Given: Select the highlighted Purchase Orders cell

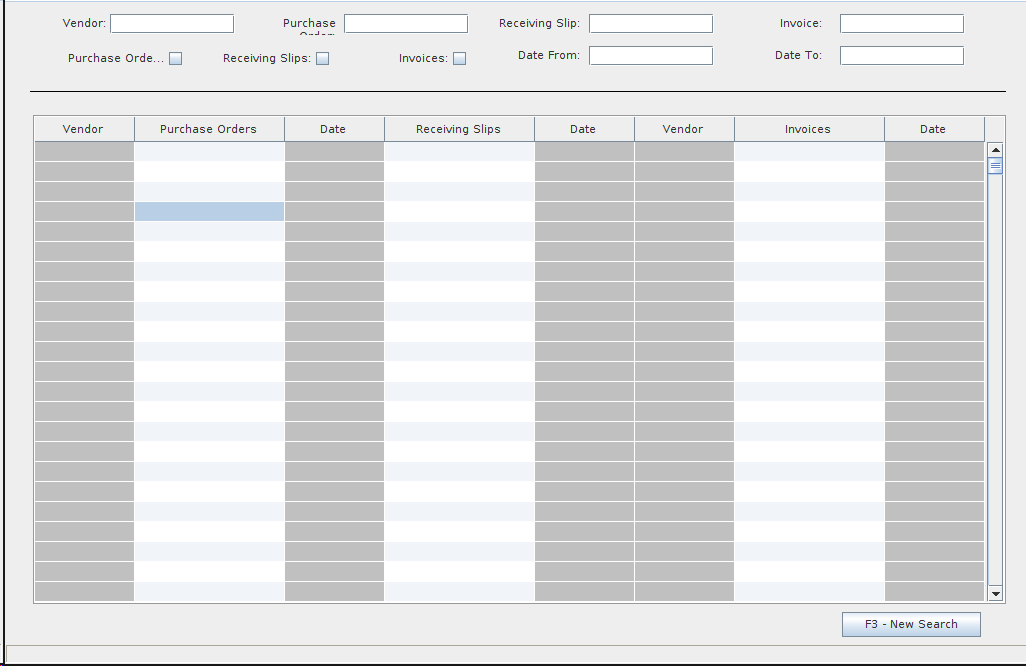Looking at the screenshot, I should coord(209,212).
